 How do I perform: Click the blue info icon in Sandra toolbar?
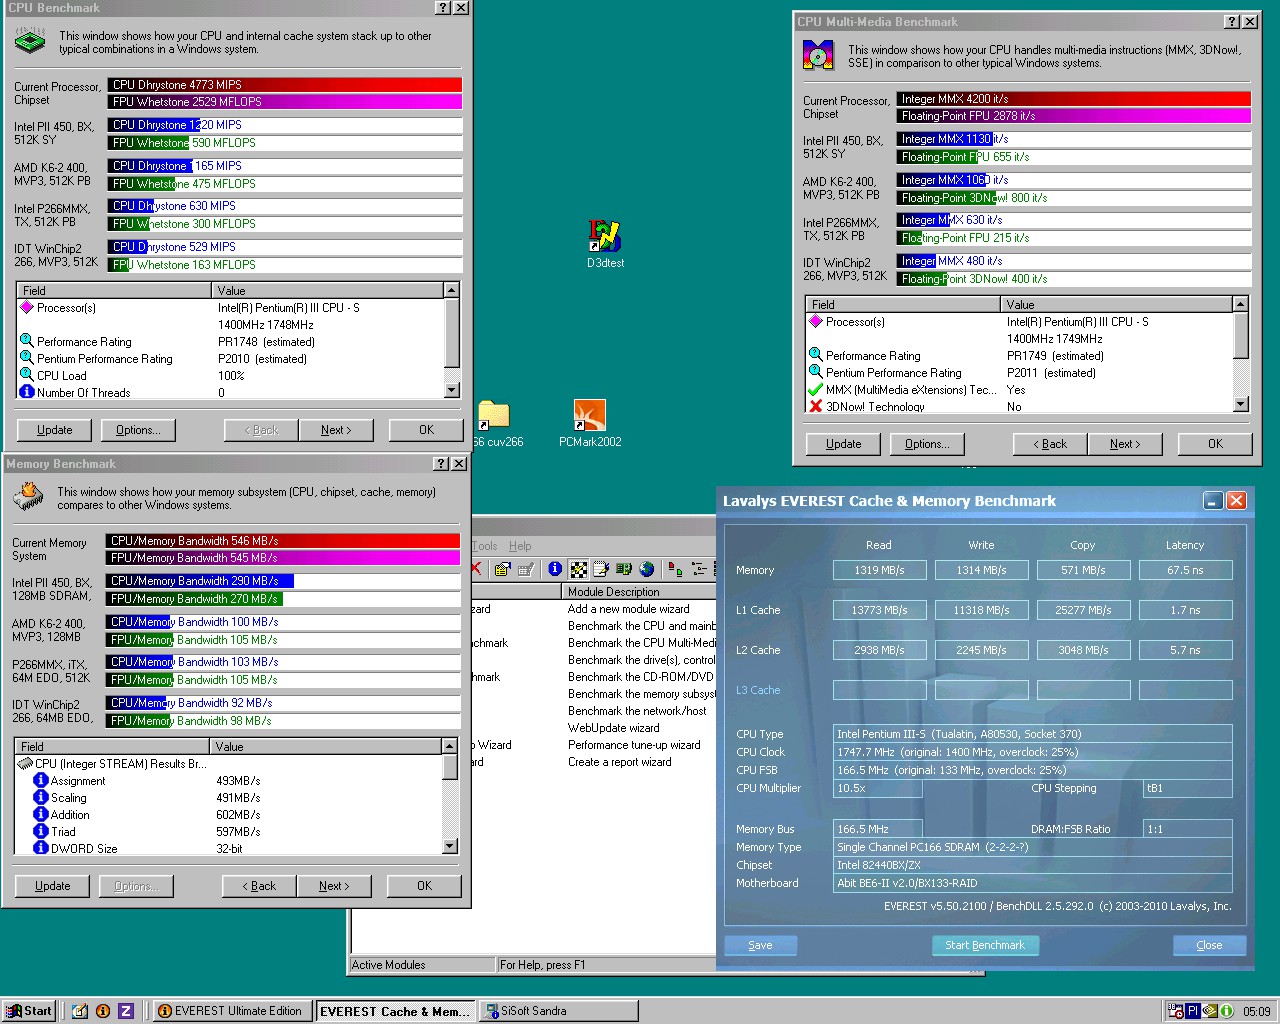tap(555, 569)
